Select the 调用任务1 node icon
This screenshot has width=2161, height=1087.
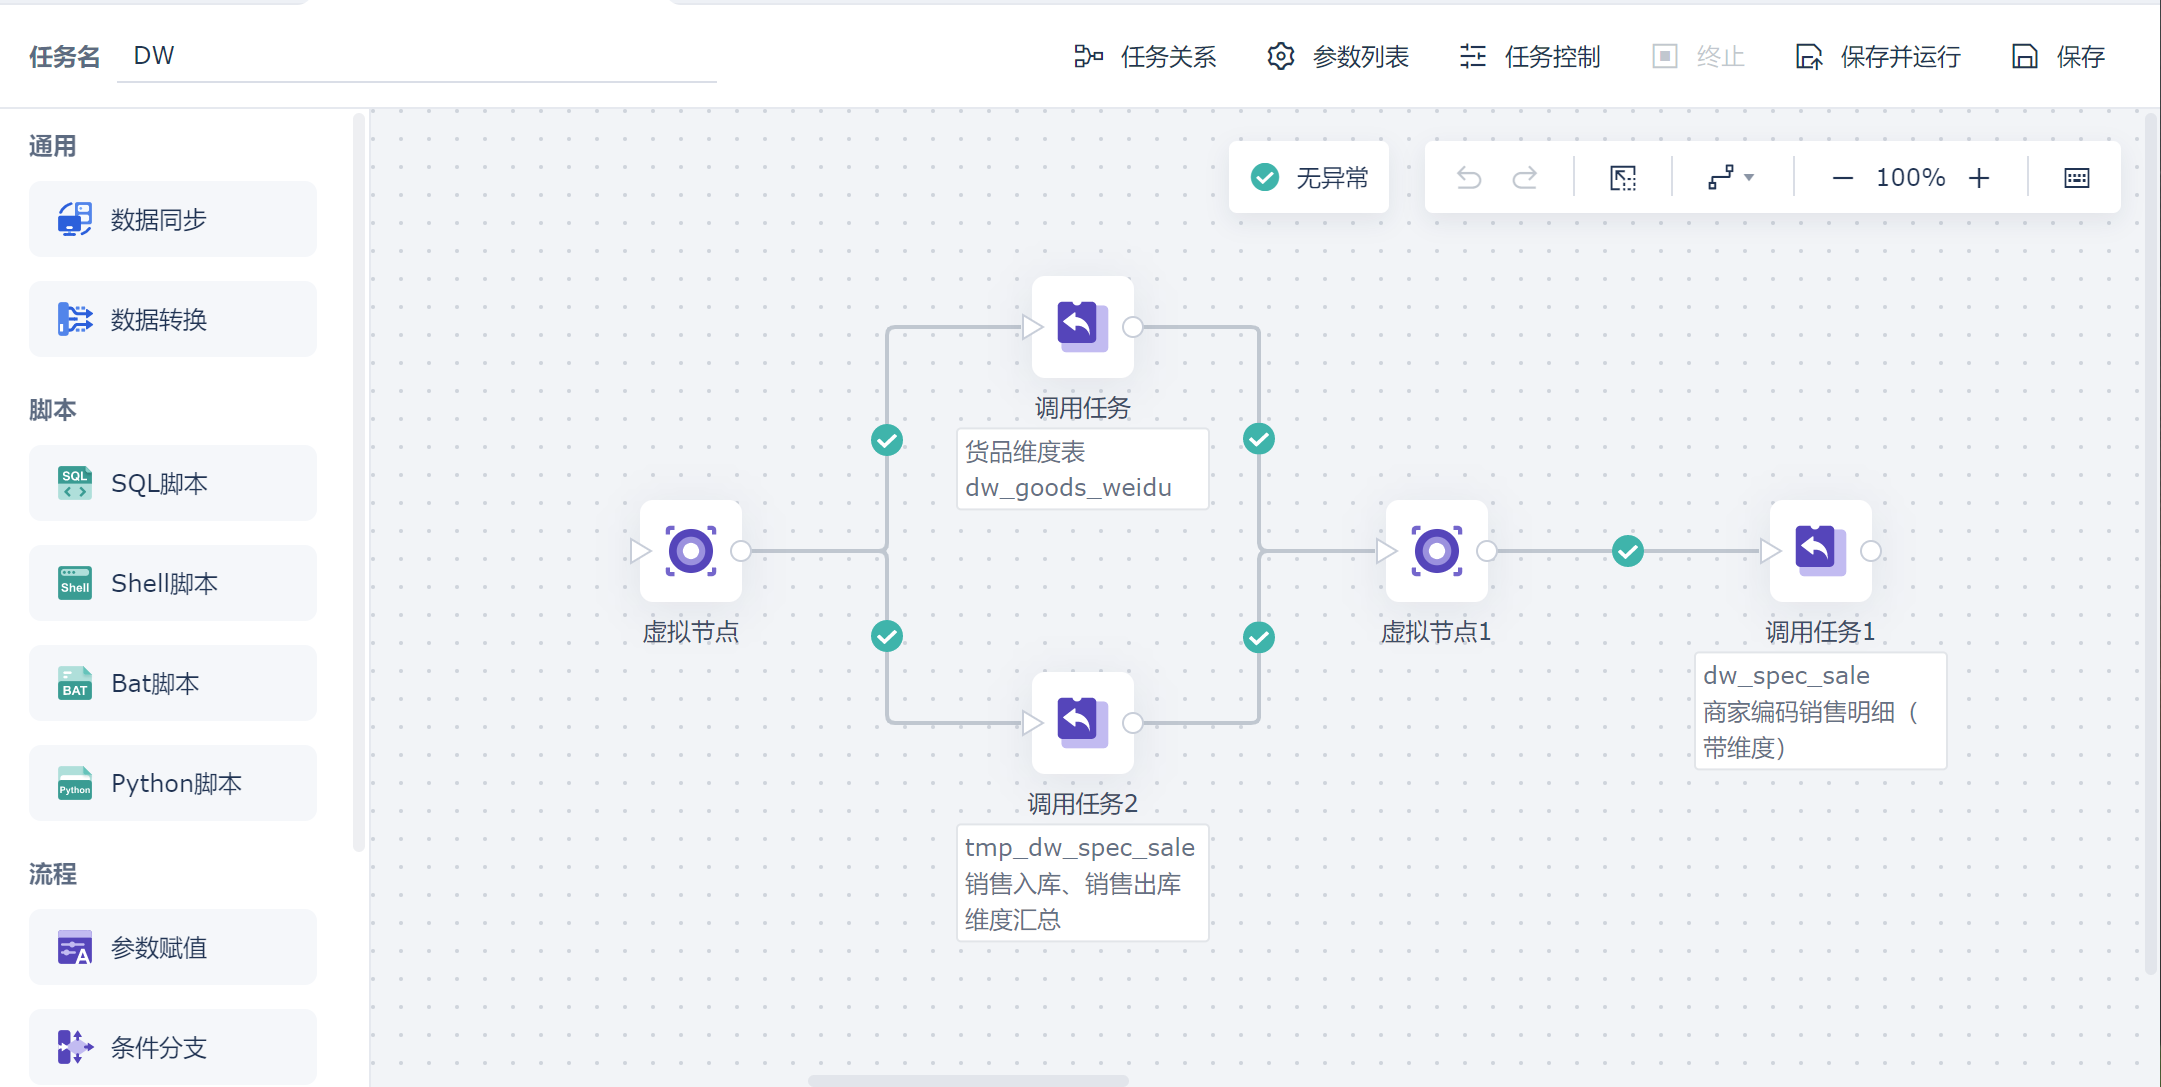(1820, 551)
